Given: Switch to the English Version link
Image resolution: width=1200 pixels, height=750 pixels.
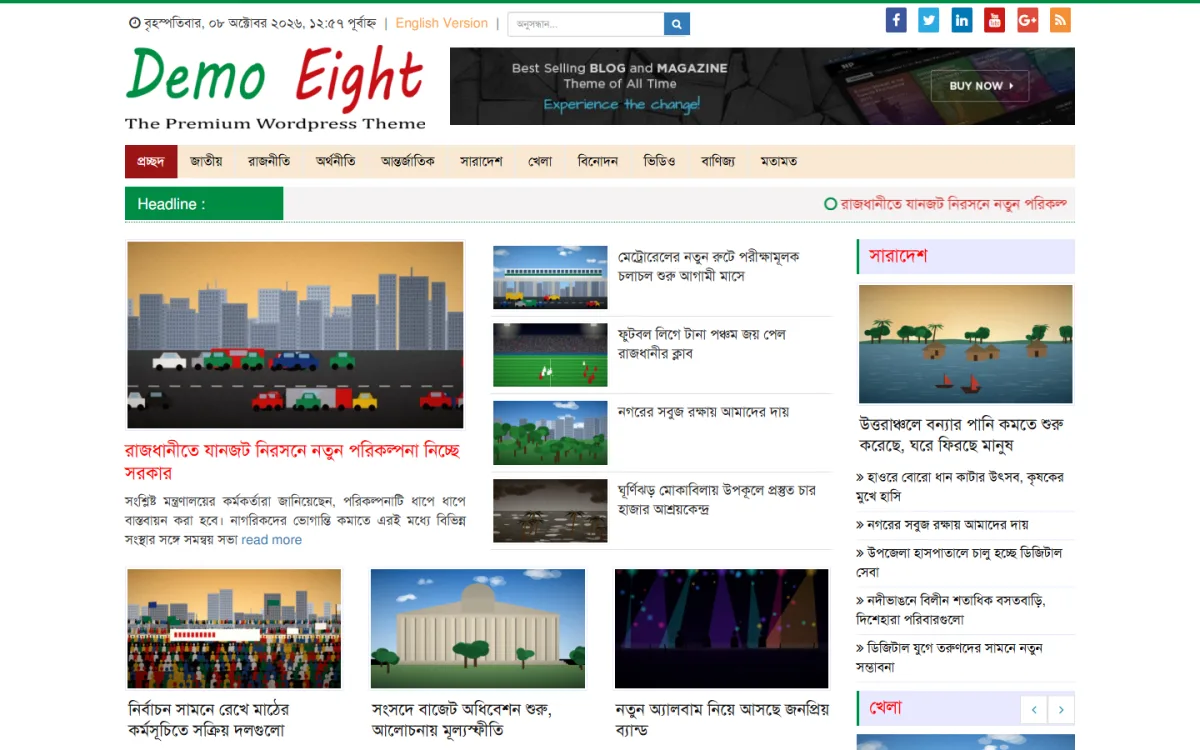Looking at the screenshot, I should (442, 23).
